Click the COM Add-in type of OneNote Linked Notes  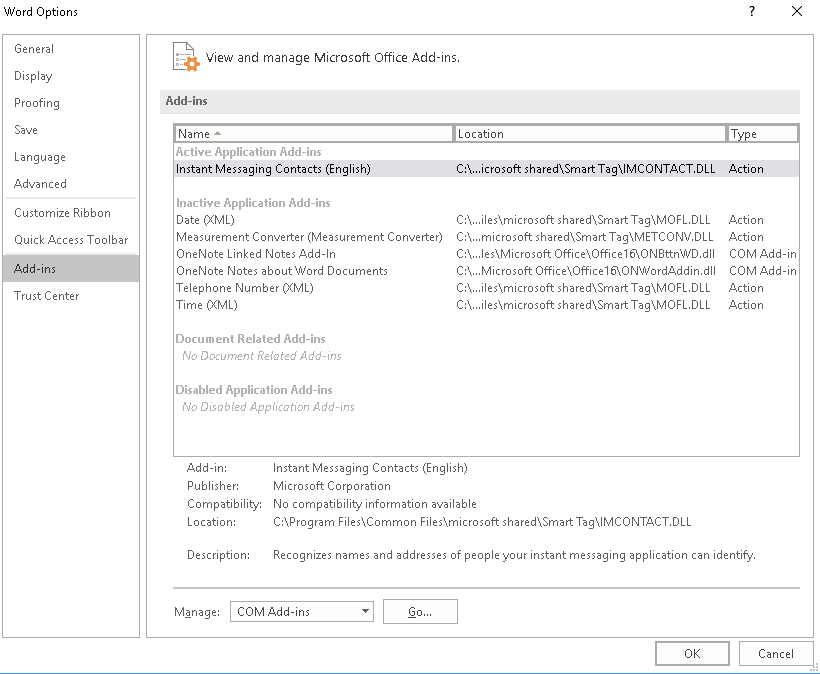pos(763,254)
